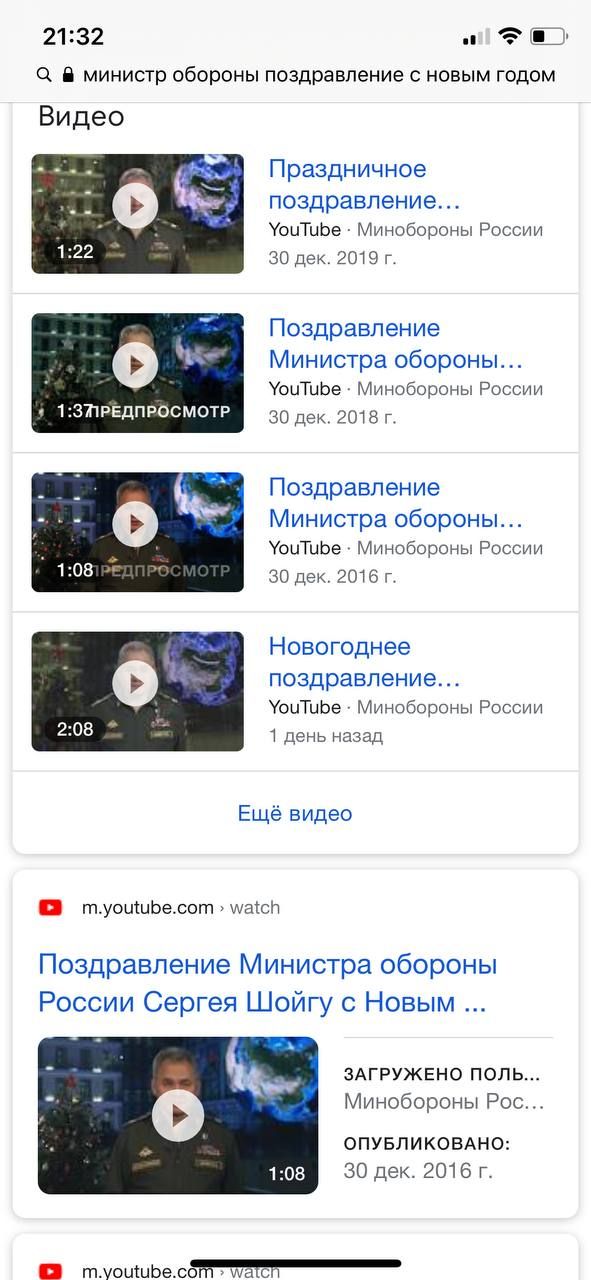Image resolution: width=591 pixels, height=1280 pixels.
Task: Tap Wi-Fi icon in status bar
Action: coord(510,37)
